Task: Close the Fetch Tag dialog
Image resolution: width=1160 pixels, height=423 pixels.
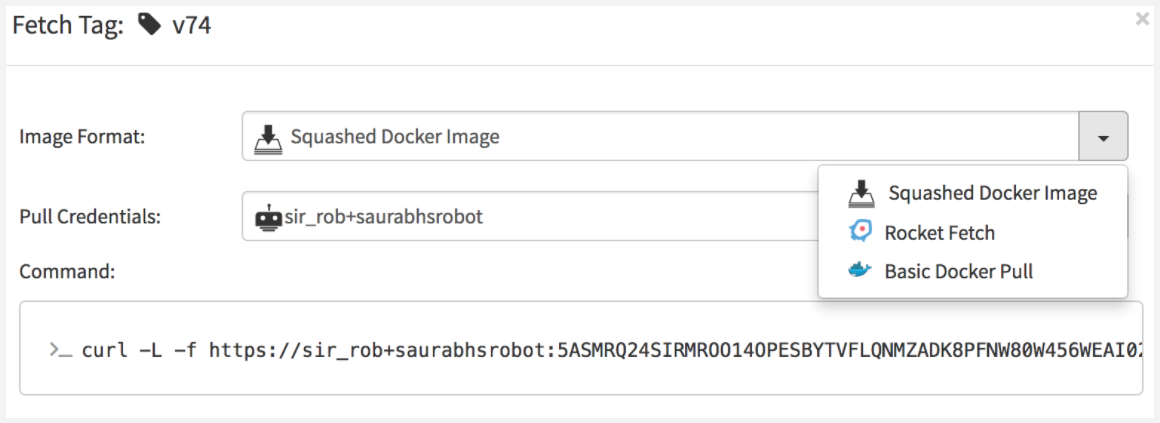Action: (x=1142, y=18)
